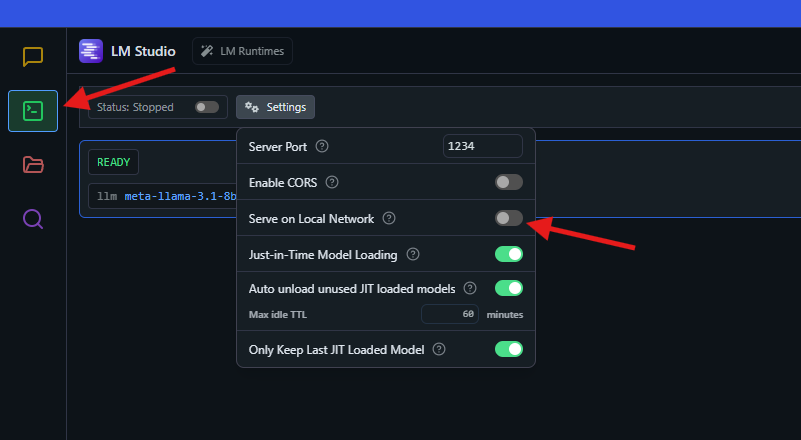801x440 pixels.
Task: Click the LM Studio title text
Action: pos(143,51)
